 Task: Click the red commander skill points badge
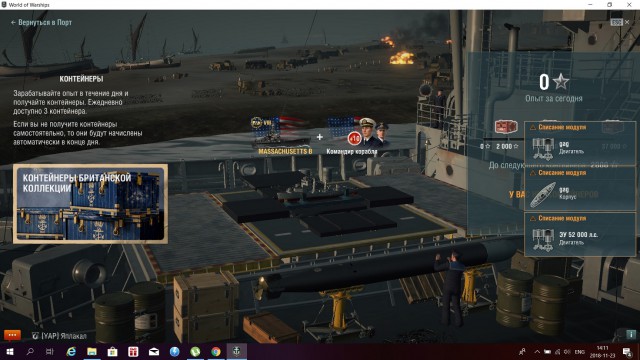pos(354,138)
